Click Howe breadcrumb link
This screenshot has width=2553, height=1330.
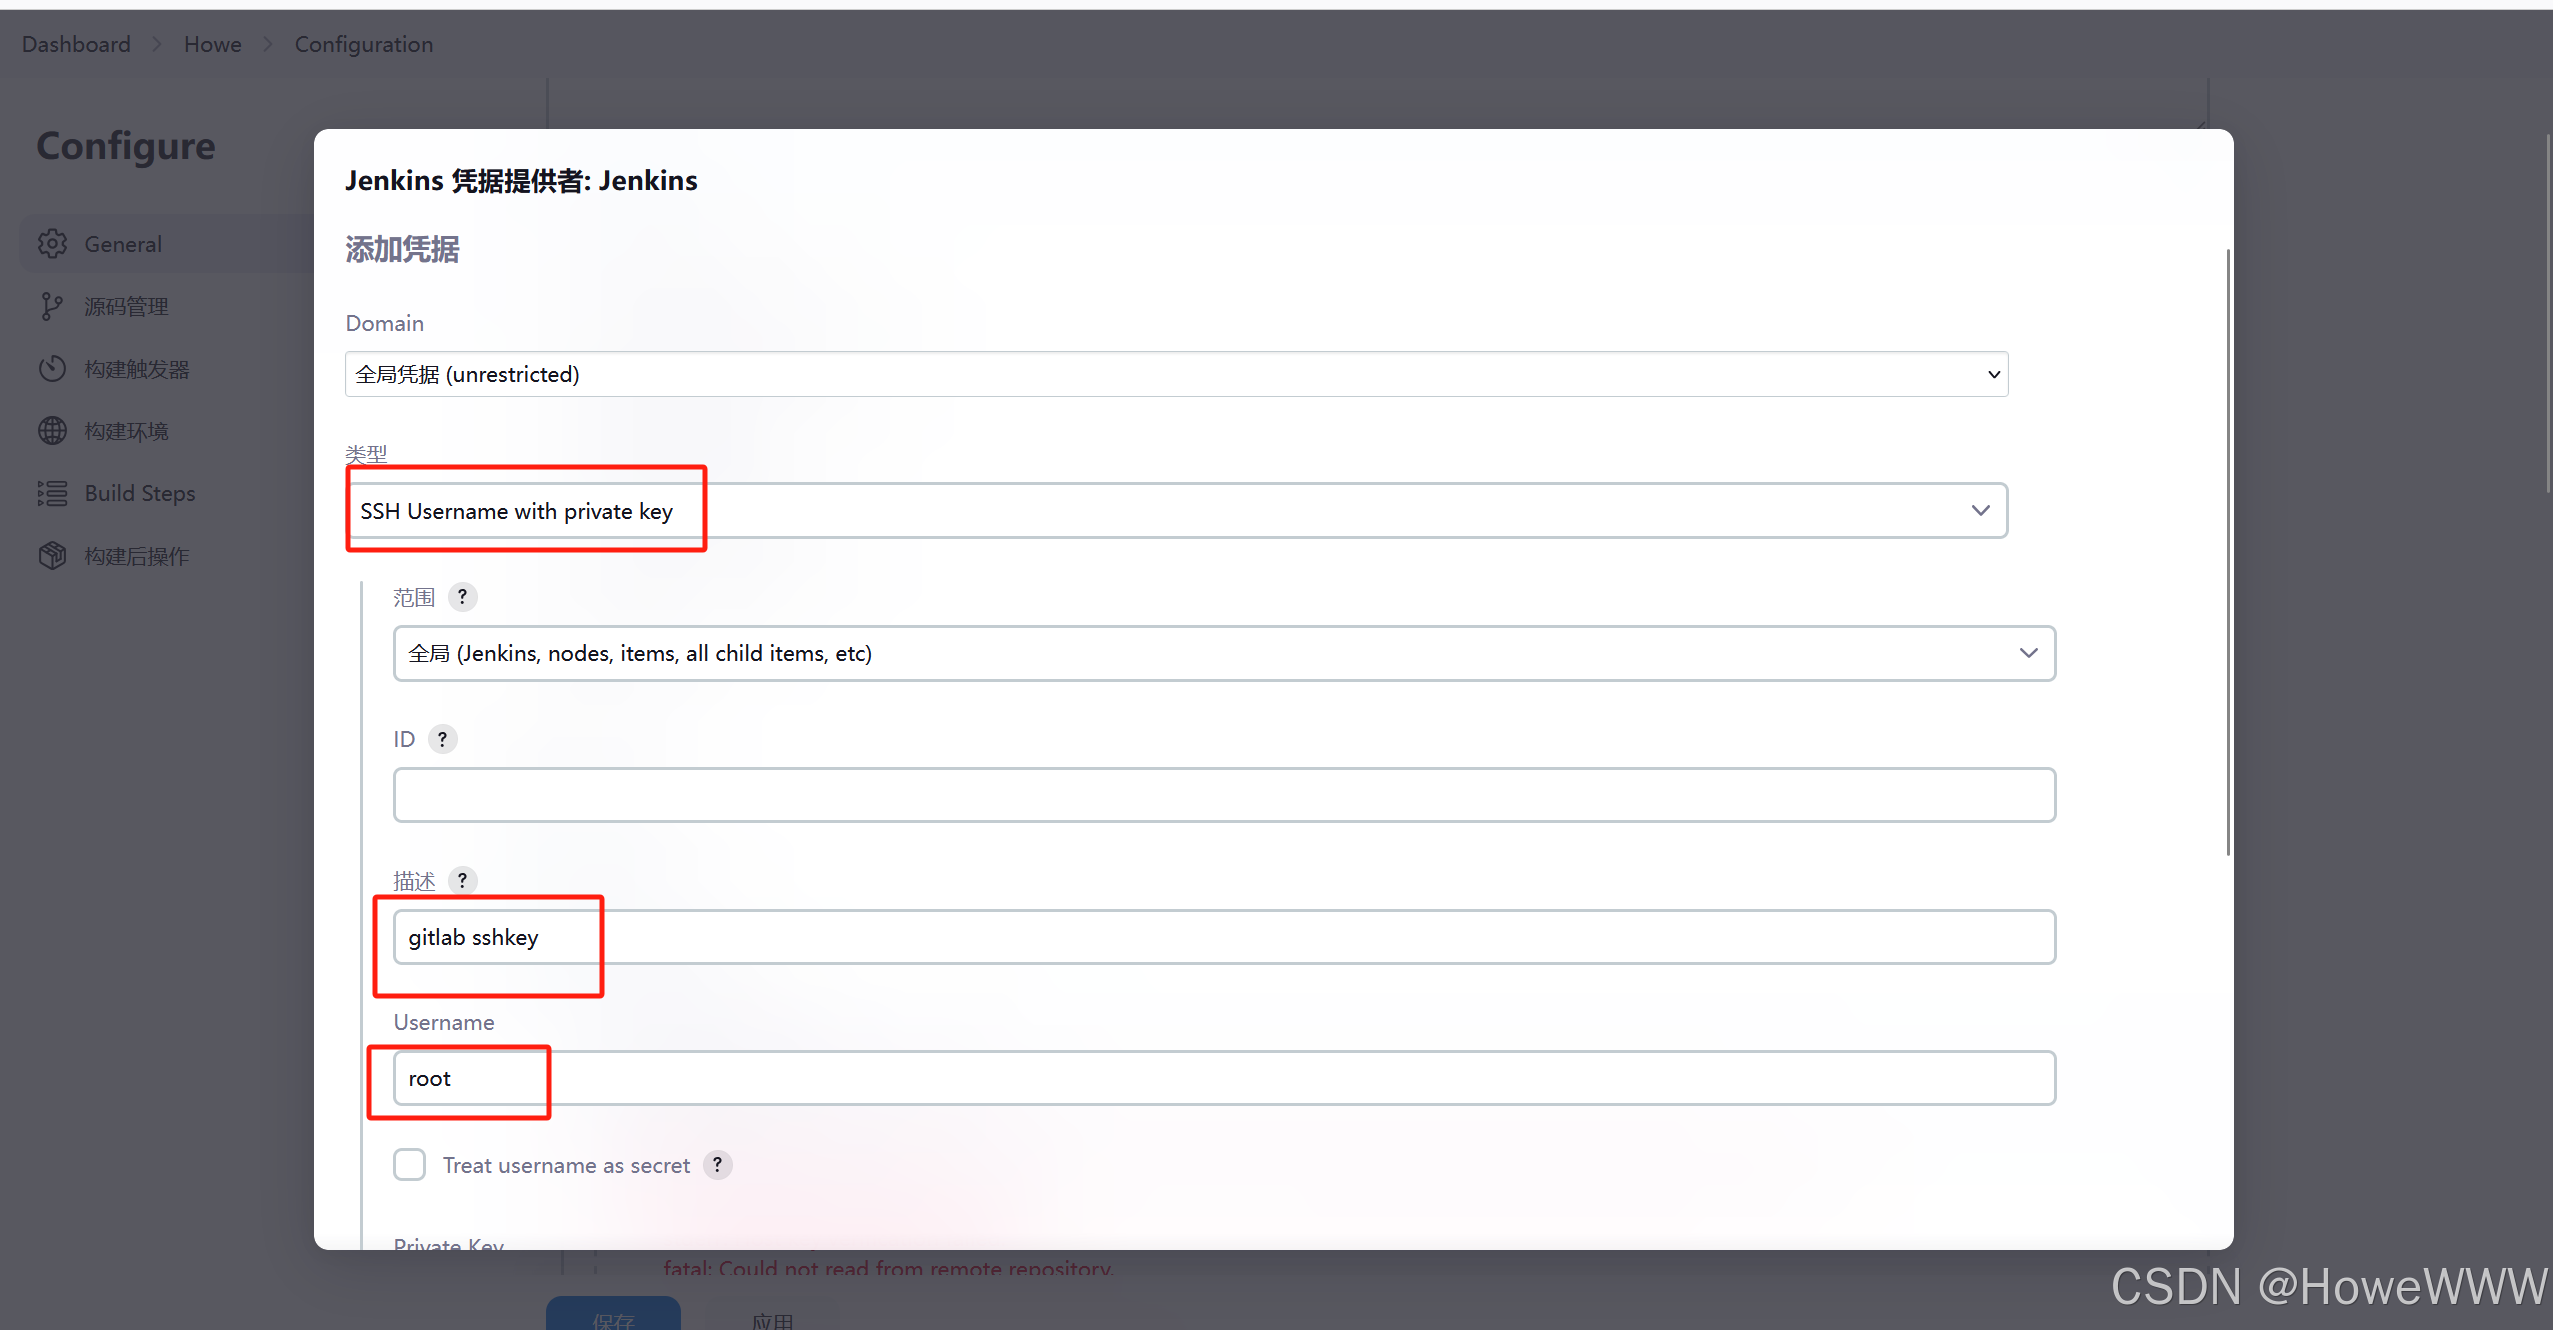click(213, 44)
